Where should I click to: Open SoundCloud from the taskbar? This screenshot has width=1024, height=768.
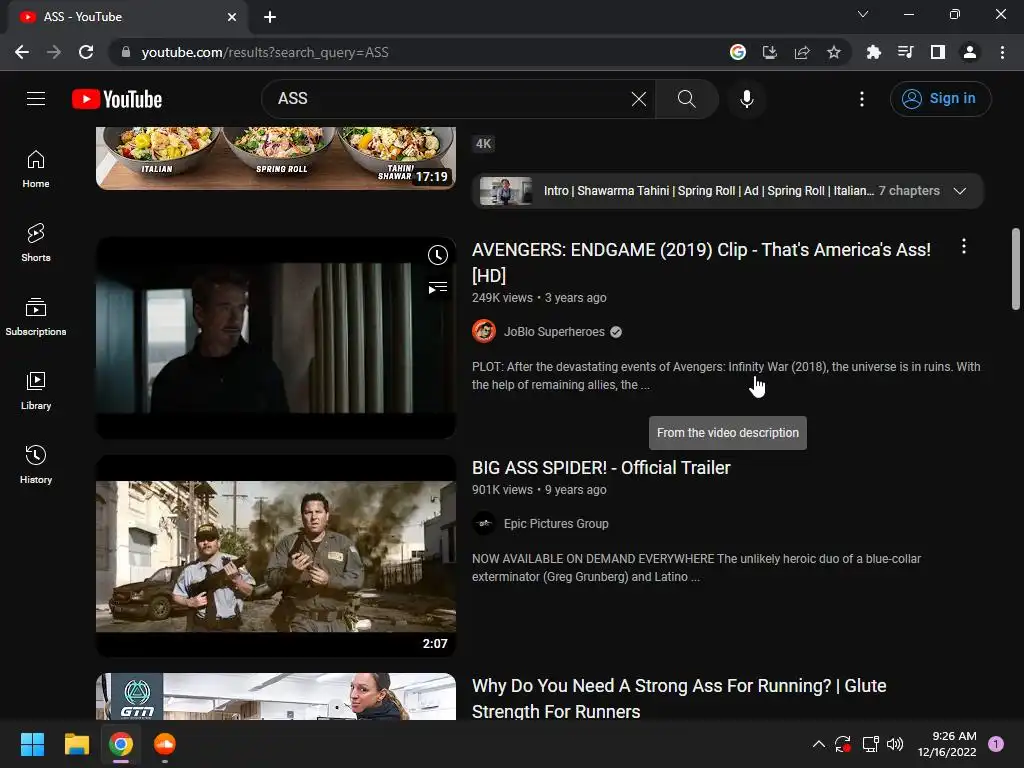tap(165, 744)
